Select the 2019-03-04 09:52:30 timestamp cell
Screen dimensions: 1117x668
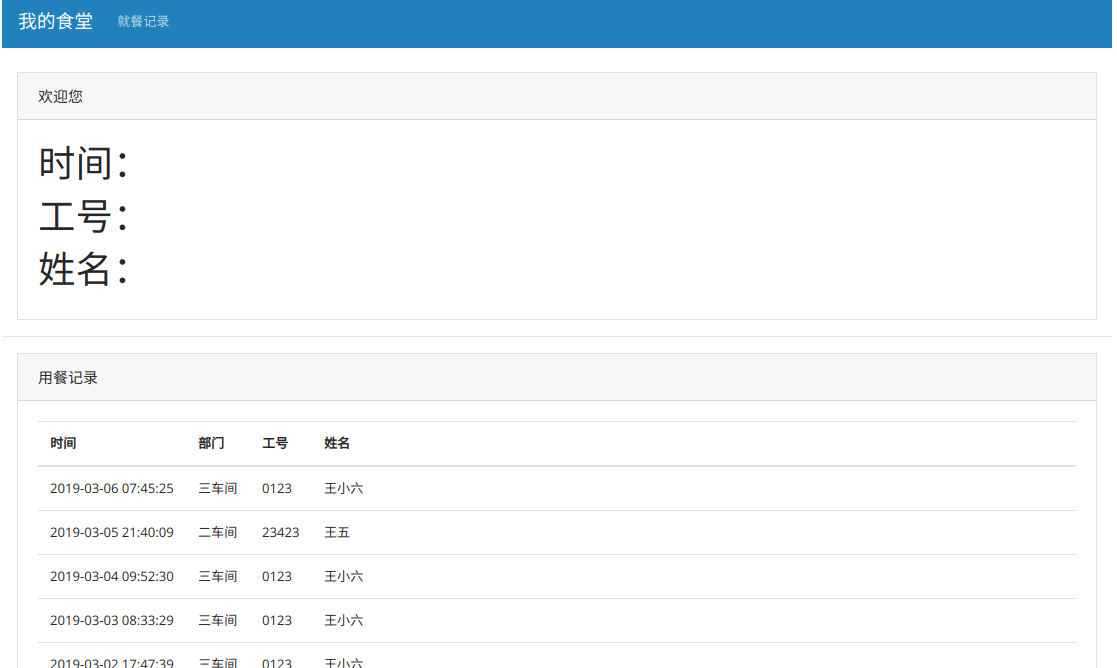111,577
